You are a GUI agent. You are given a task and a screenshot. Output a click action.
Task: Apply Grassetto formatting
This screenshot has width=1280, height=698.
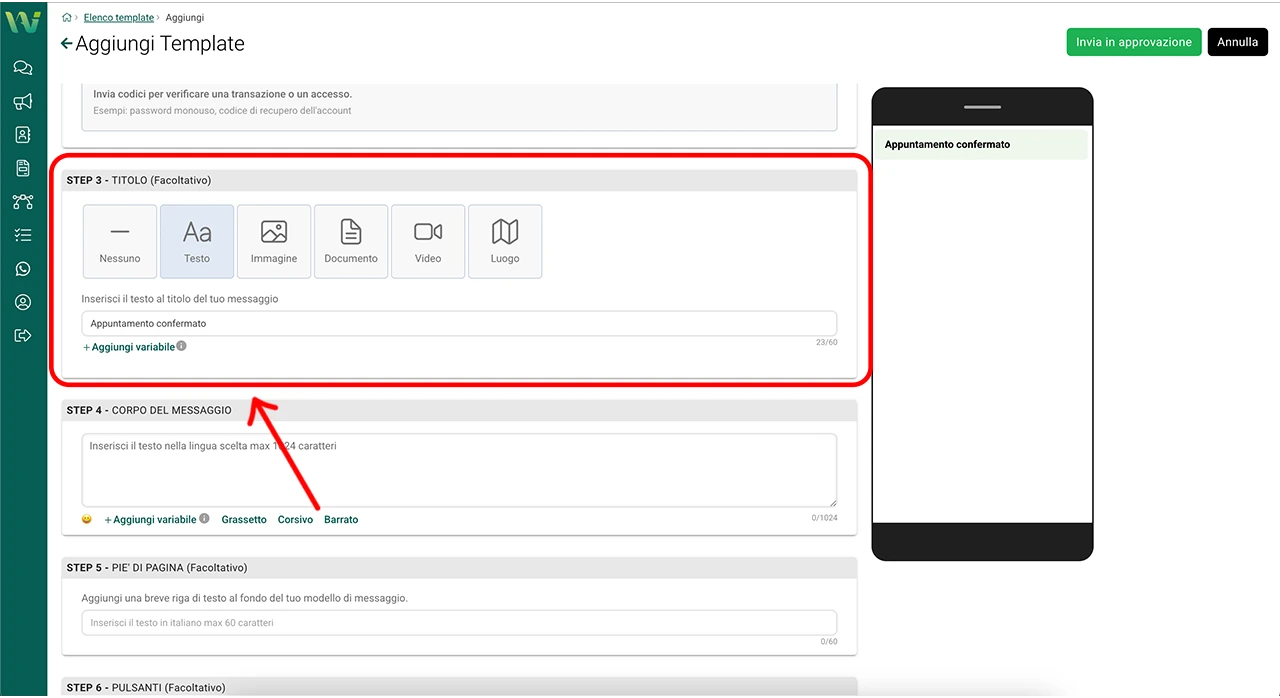[244, 520]
